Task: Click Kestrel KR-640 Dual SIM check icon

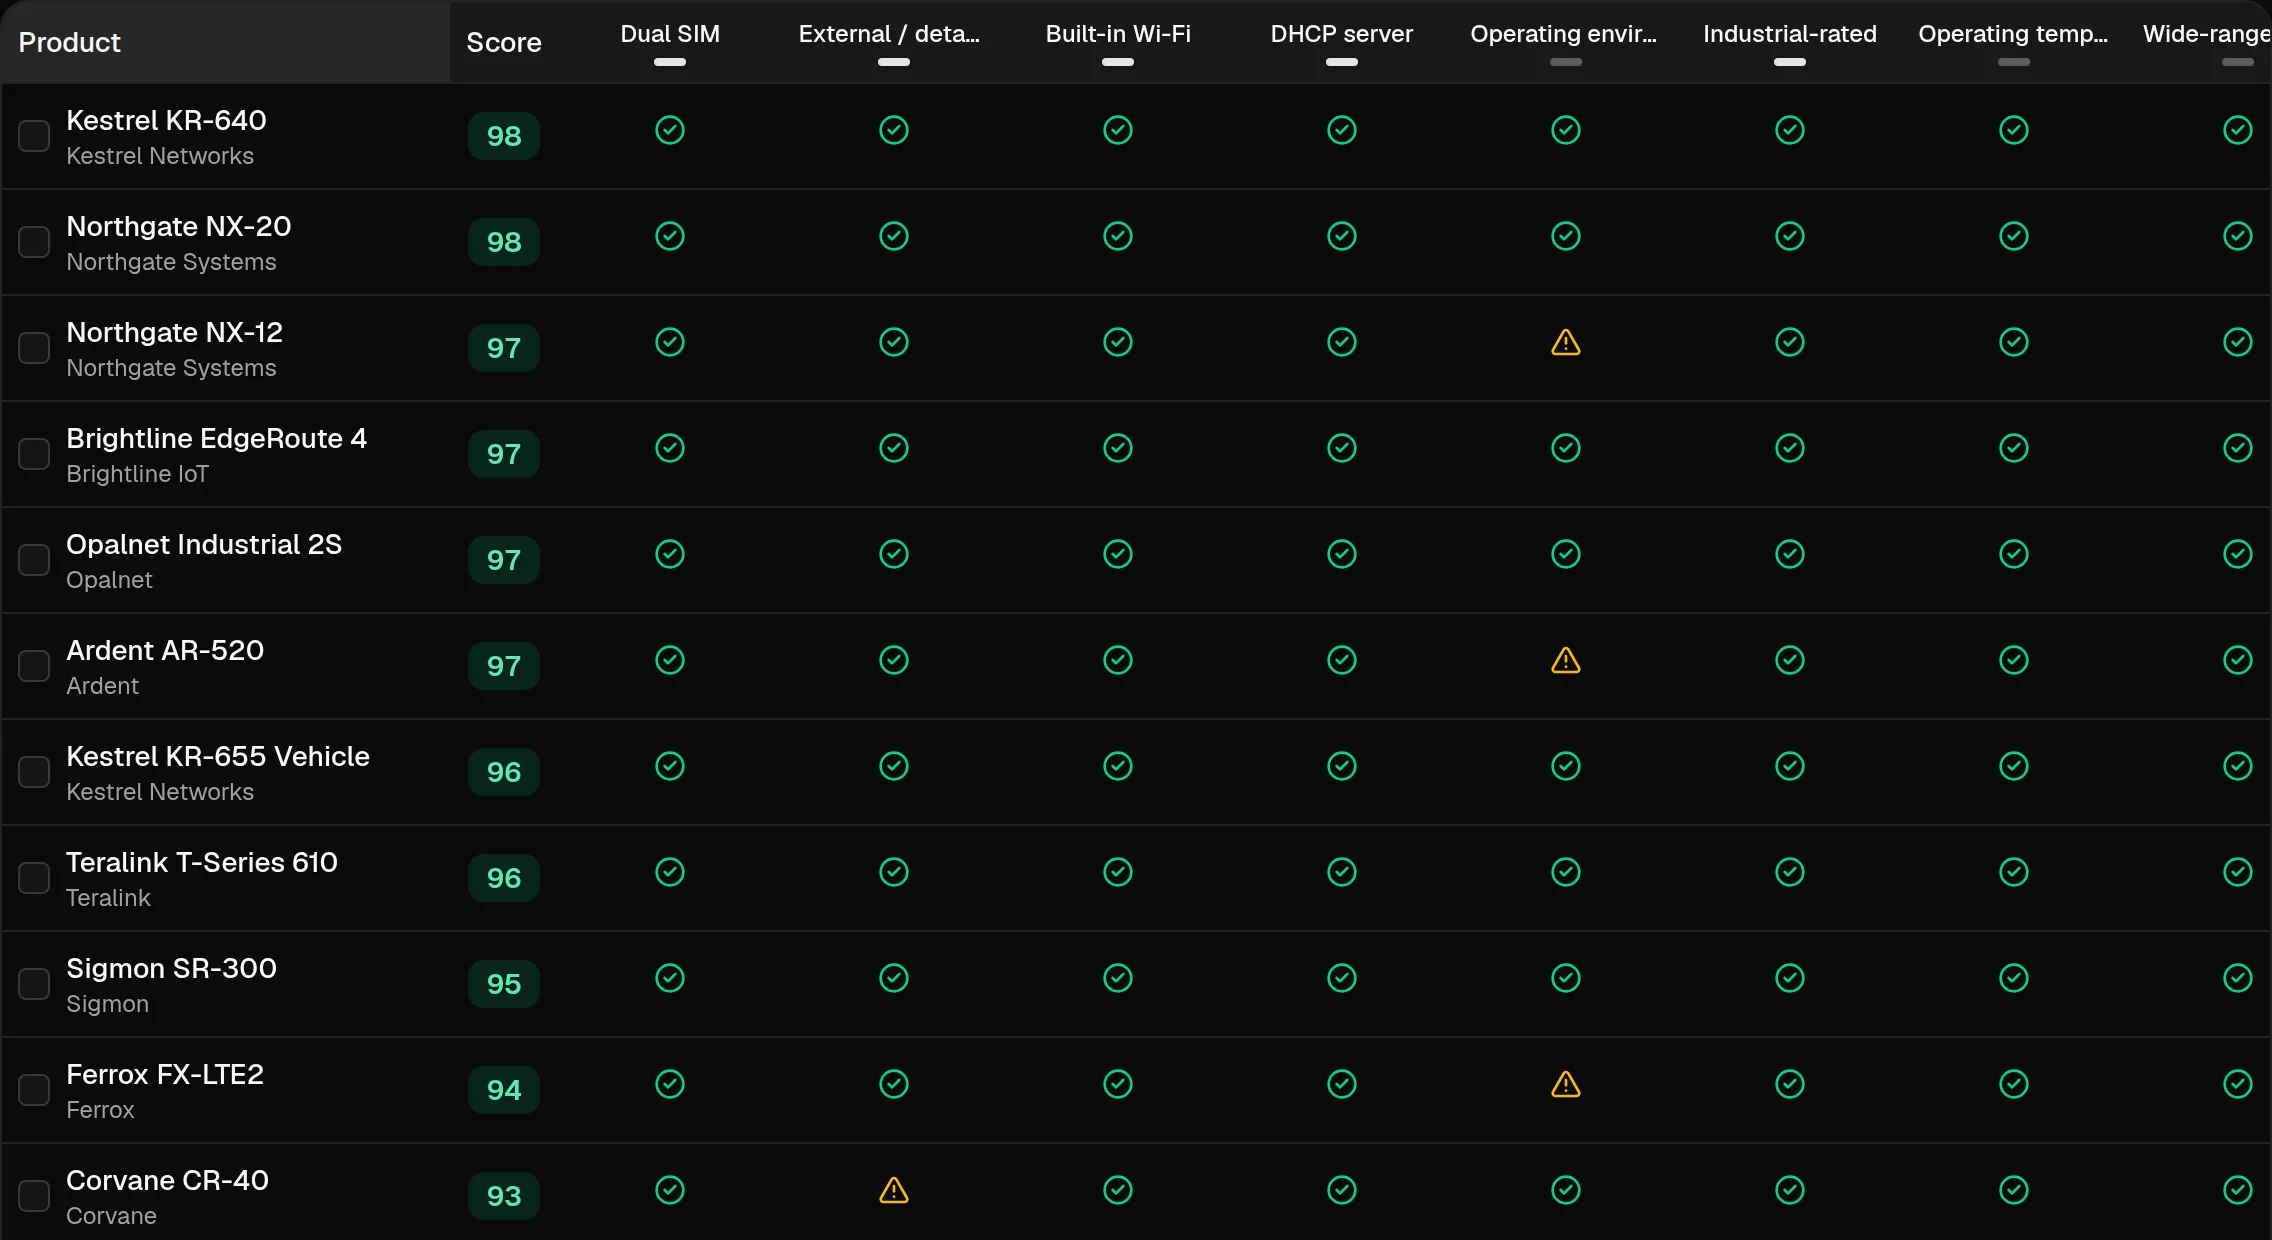Action: 670,130
